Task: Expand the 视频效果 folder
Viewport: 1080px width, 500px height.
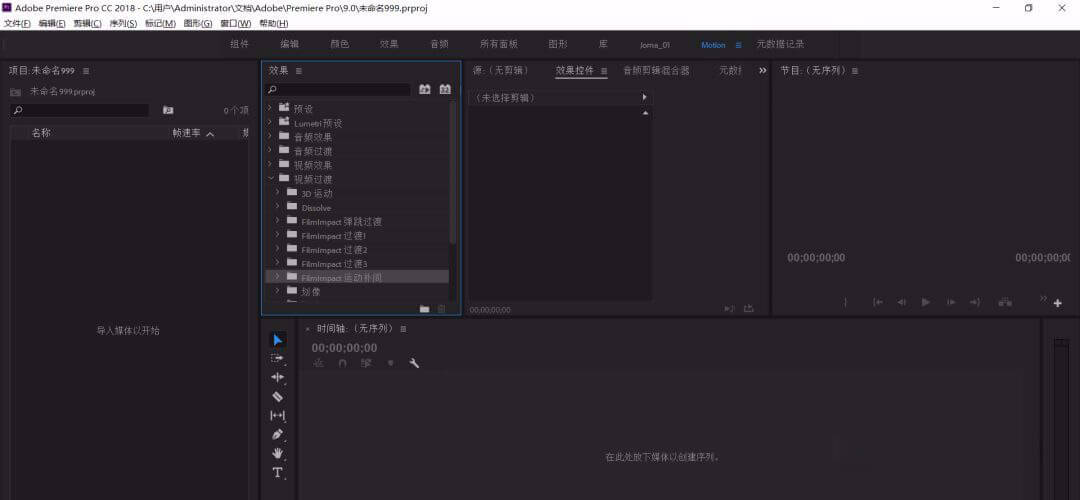Action: tap(270, 164)
